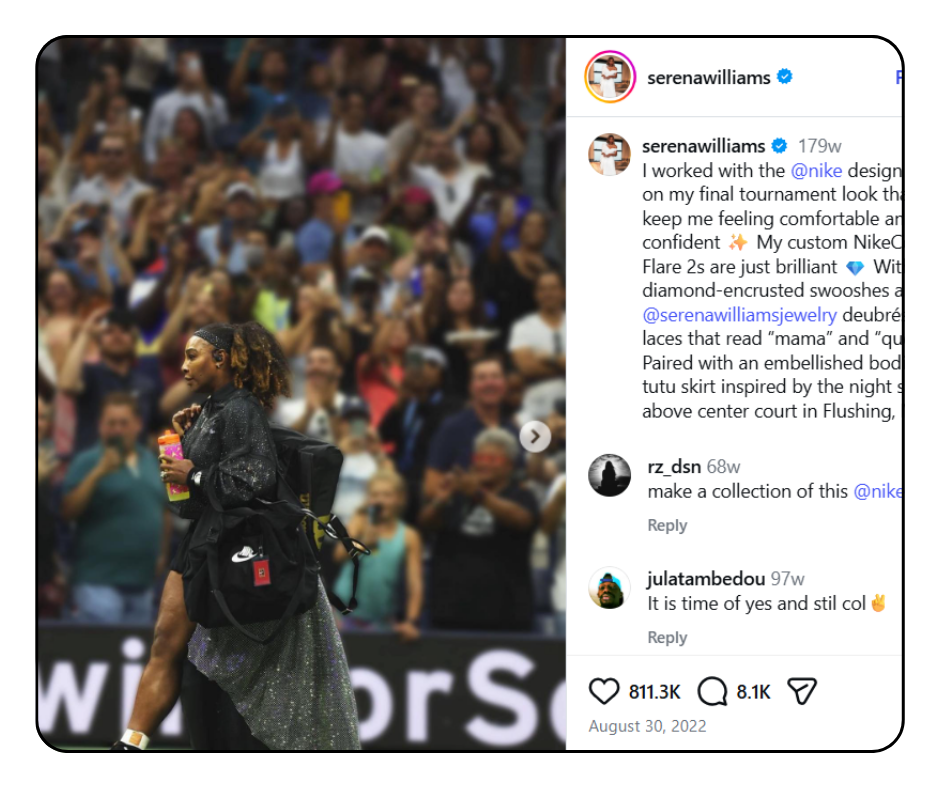
Task: Click julatambedou username
Action: pyautogui.click(x=706, y=579)
